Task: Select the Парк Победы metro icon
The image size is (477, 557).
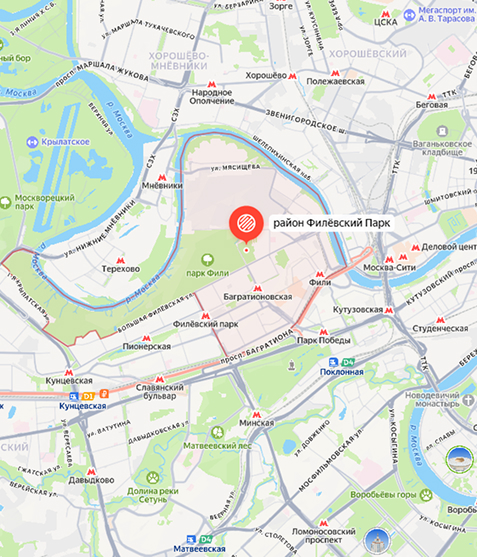Action: tap(324, 332)
